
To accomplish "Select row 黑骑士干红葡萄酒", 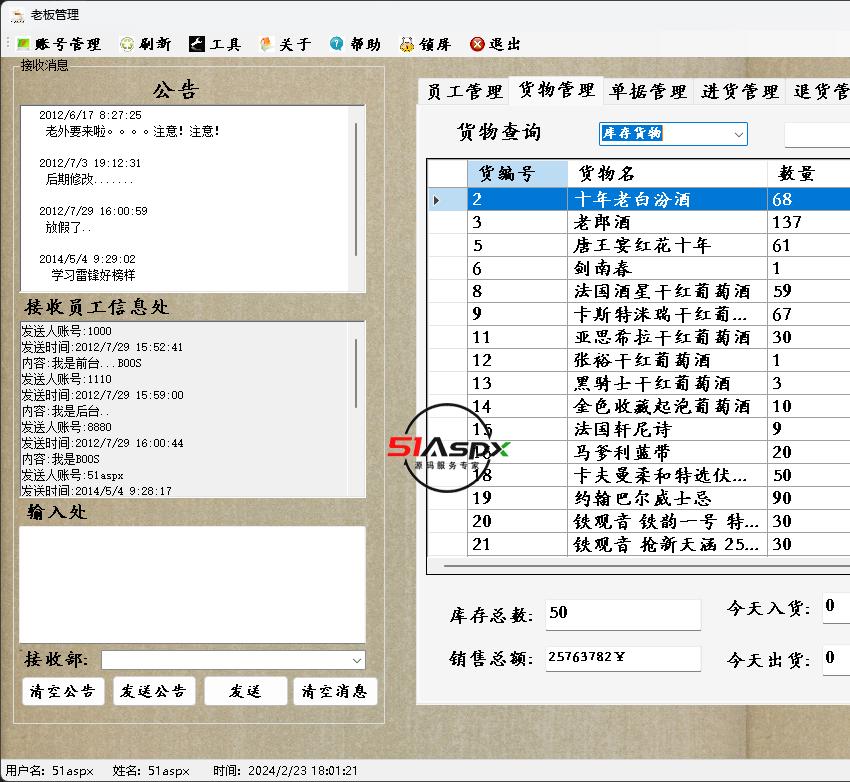I will [x=639, y=383].
